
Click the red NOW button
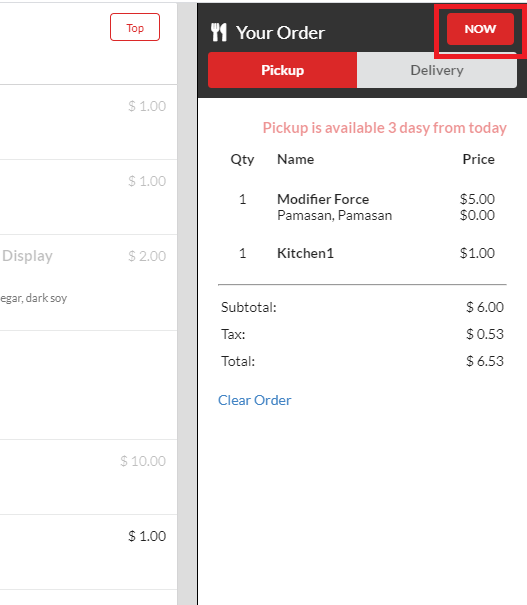pyautogui.click(x=480, y=29)
